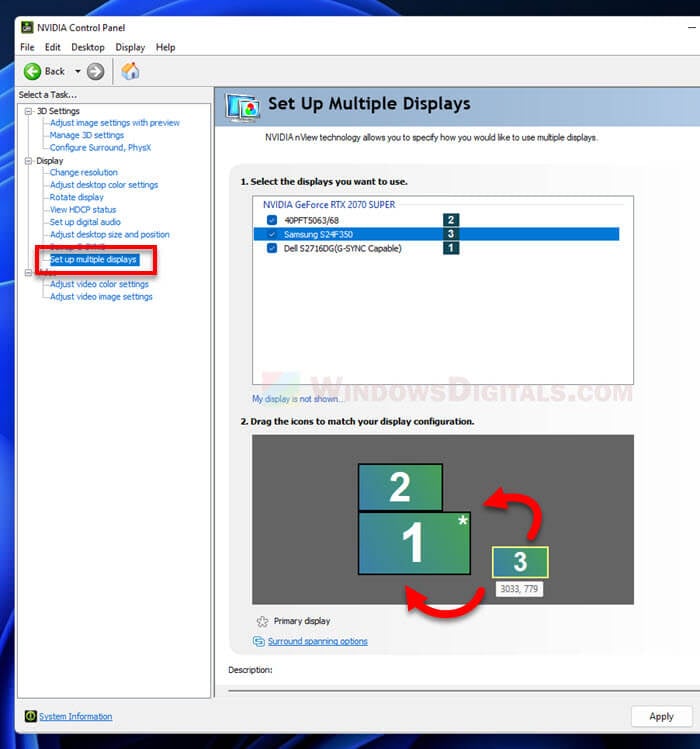The height and width of the screenshot is (749, 700).
Task: Open the Desktop menu
Action: 88,47
